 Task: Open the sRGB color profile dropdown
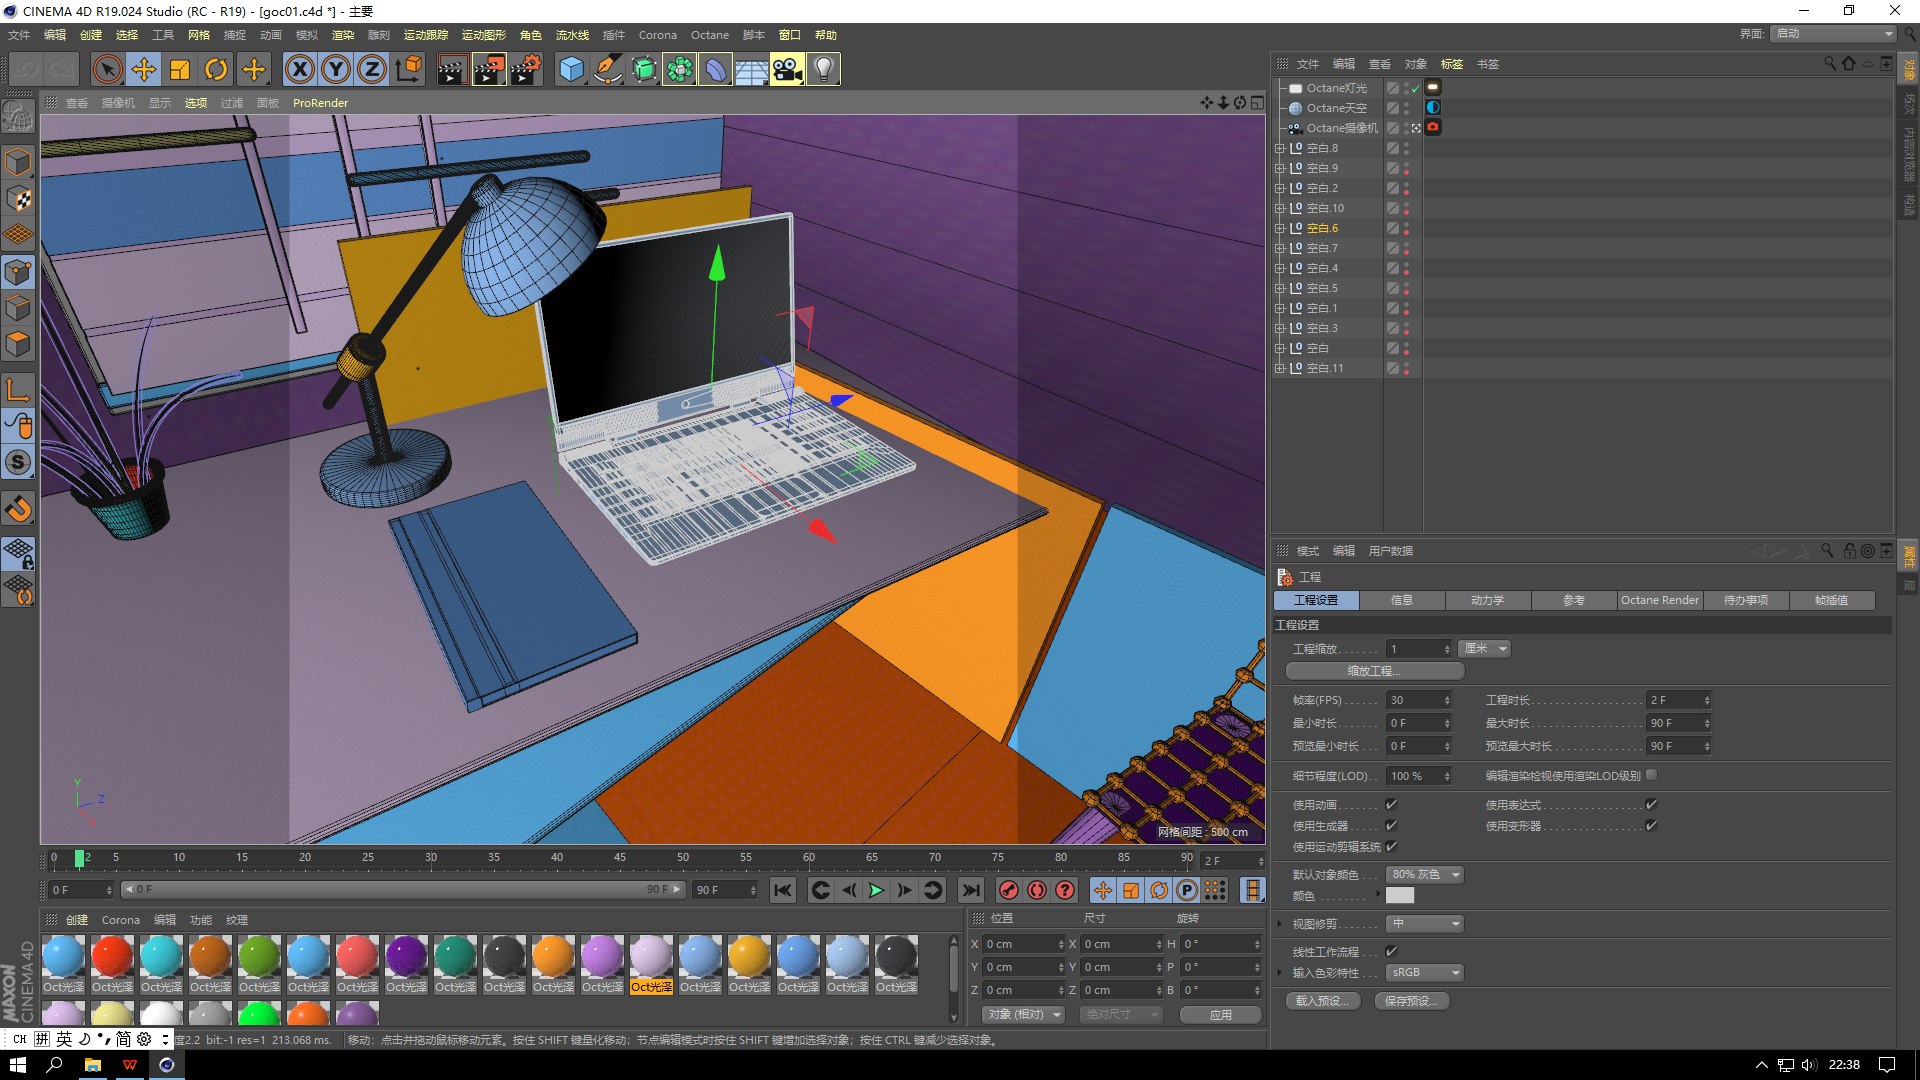click(1425, 972)
